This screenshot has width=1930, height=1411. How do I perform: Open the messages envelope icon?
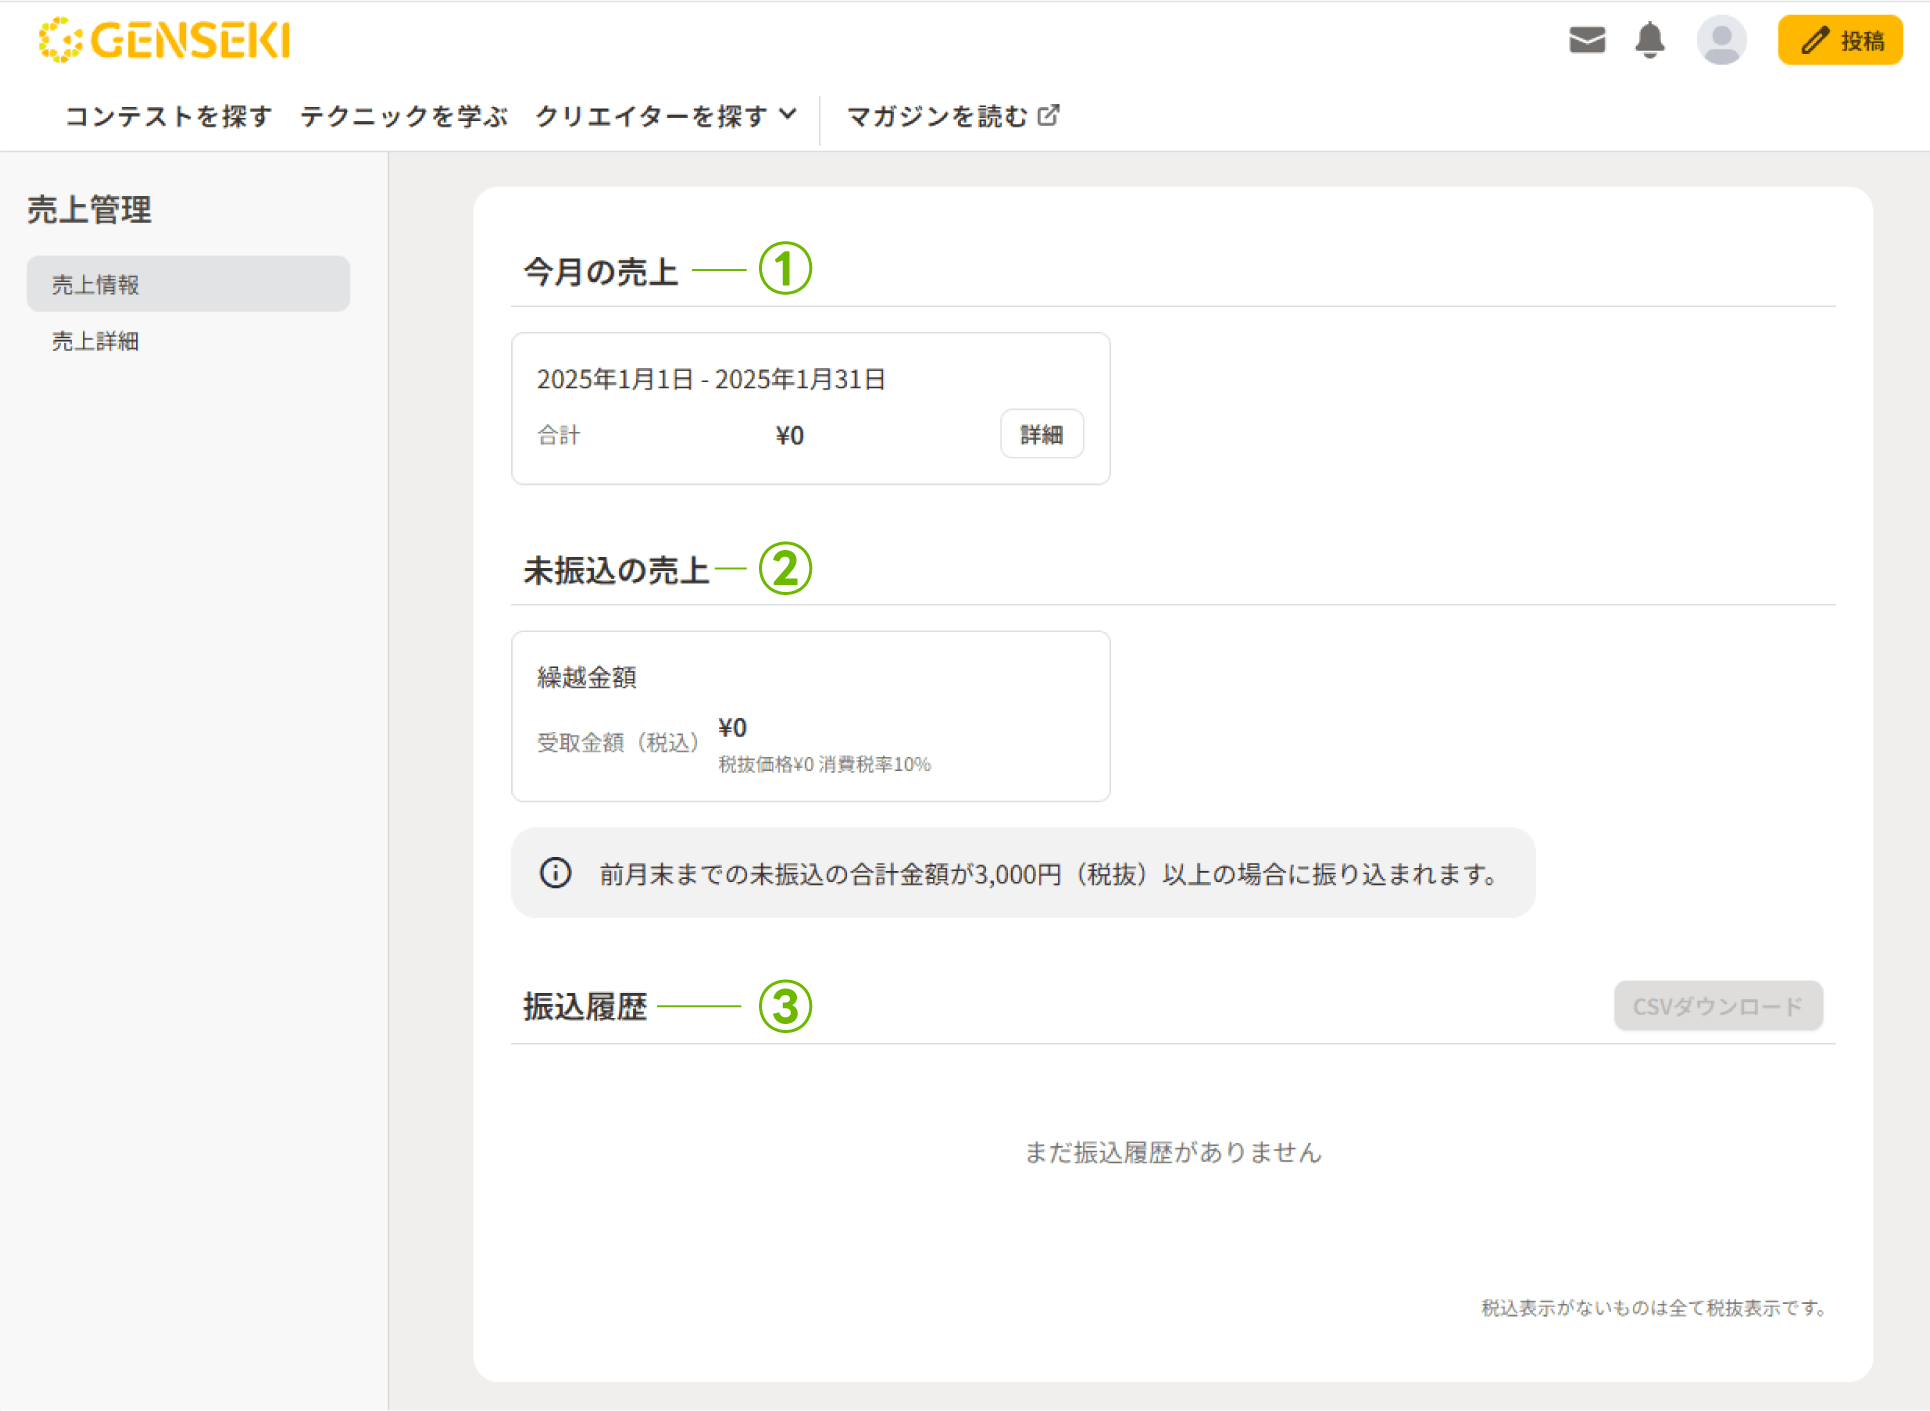1587,41
